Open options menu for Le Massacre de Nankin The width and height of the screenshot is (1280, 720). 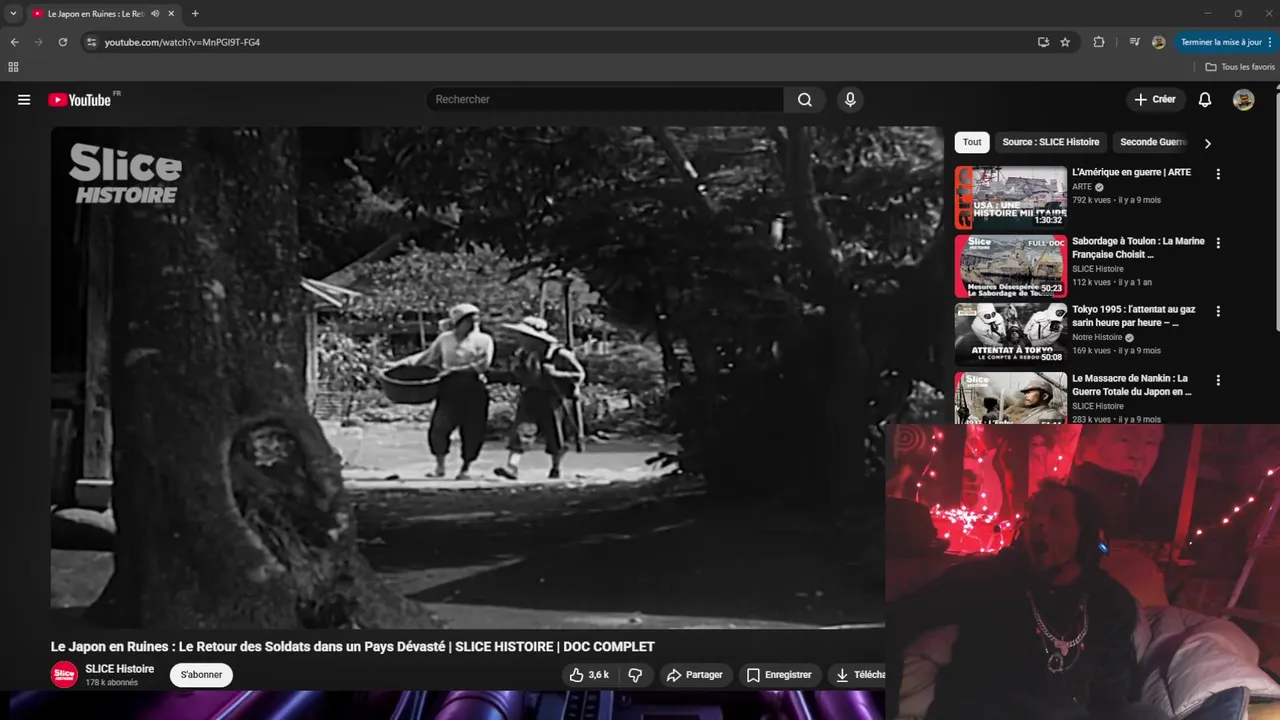point(1218,380)
